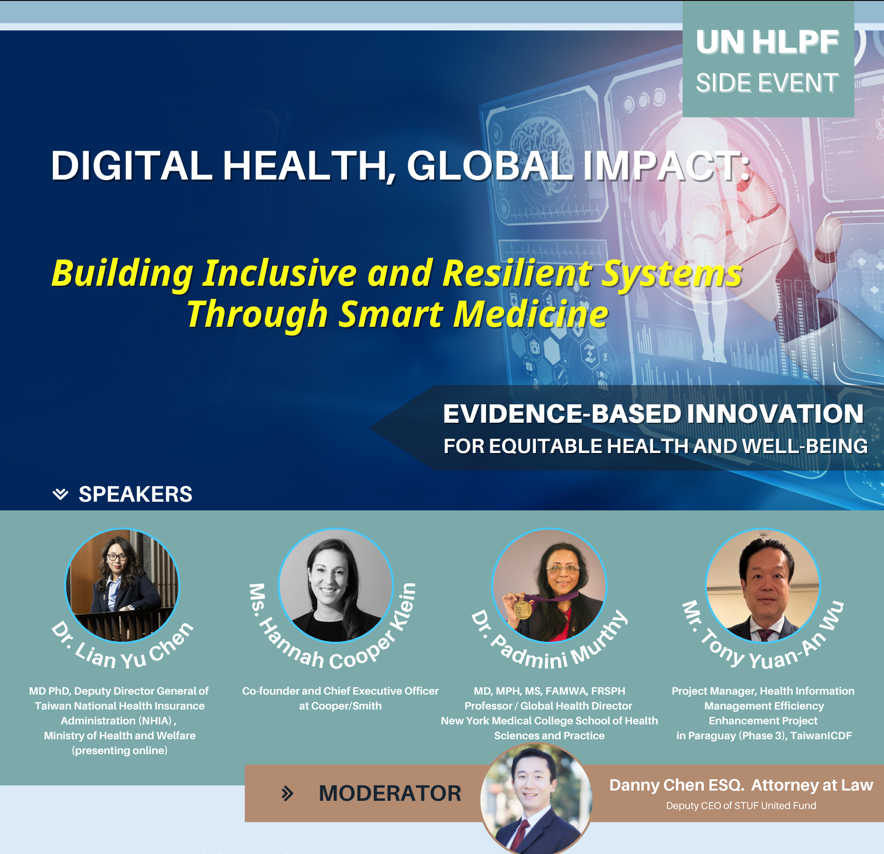Click Danny Chen ESQ. Attorney at Law name
Image resolution: width=884 pixels, height=854 pixels.
740,785
